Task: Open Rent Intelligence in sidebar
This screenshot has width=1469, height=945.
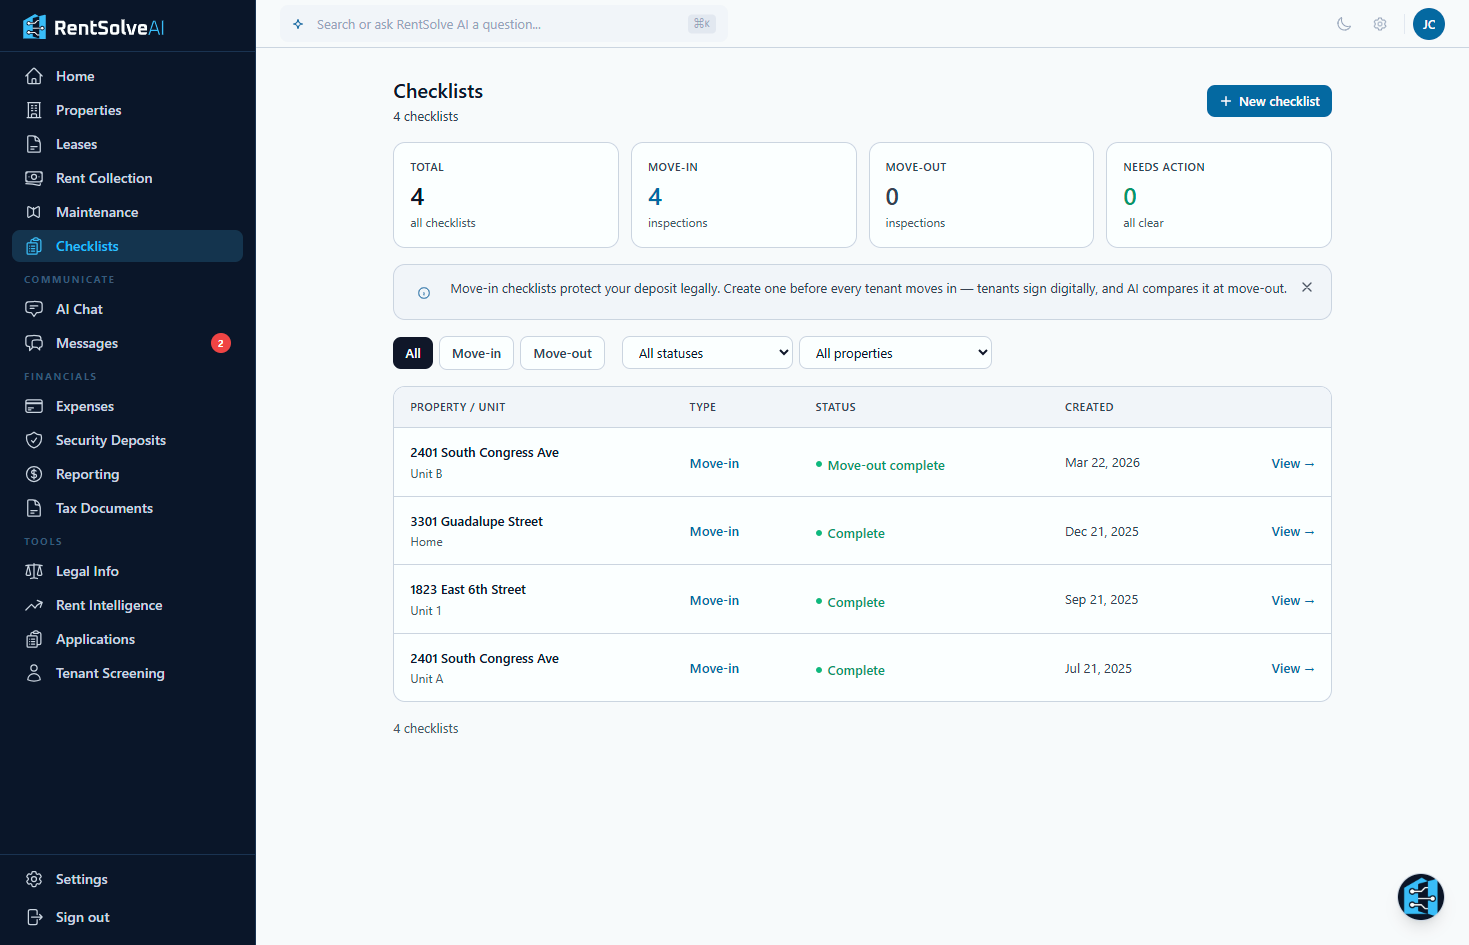Action: [x=109, y=605]
